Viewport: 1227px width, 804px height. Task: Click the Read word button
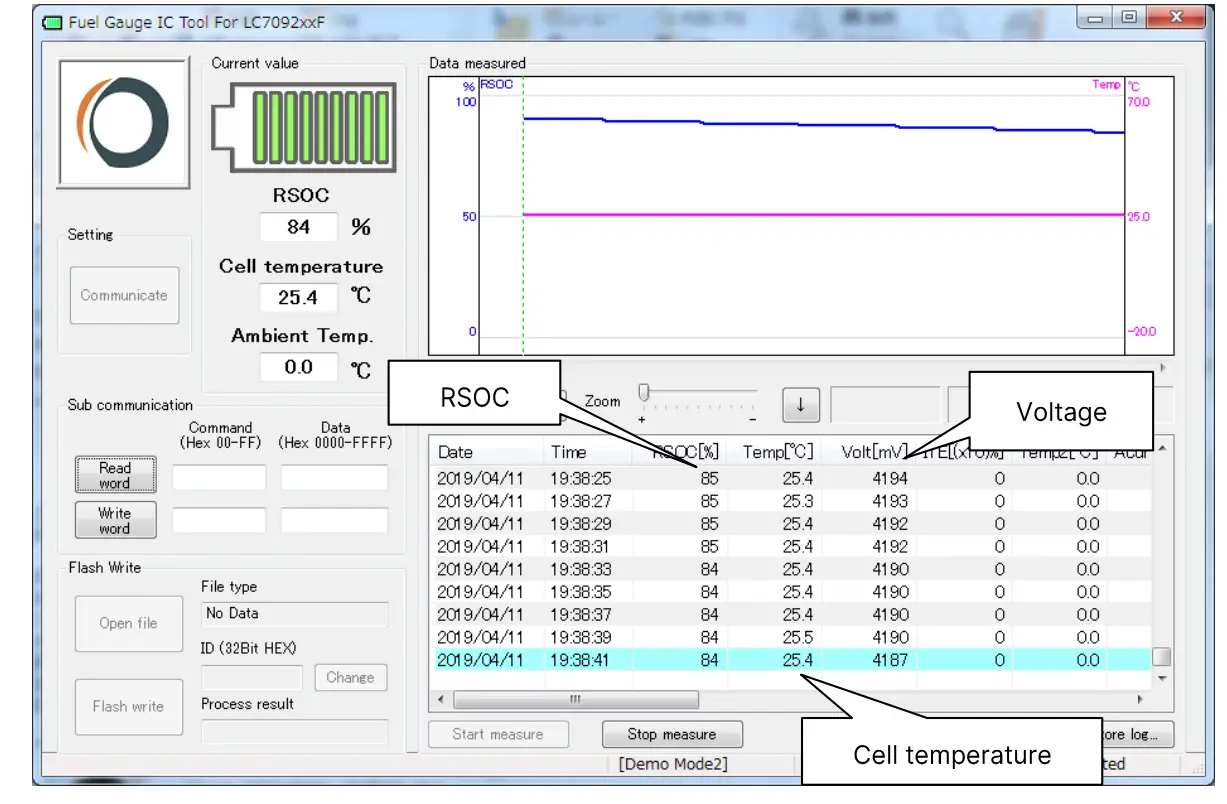click(x=114, y=474)
